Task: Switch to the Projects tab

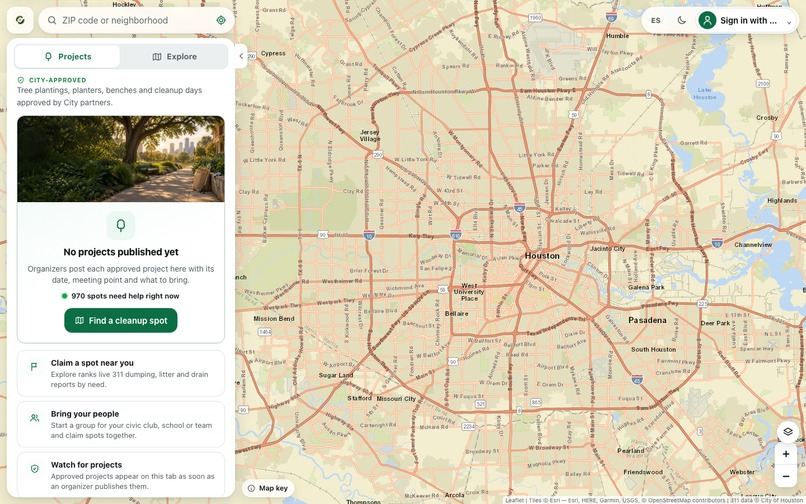Action: pos(67,57)
